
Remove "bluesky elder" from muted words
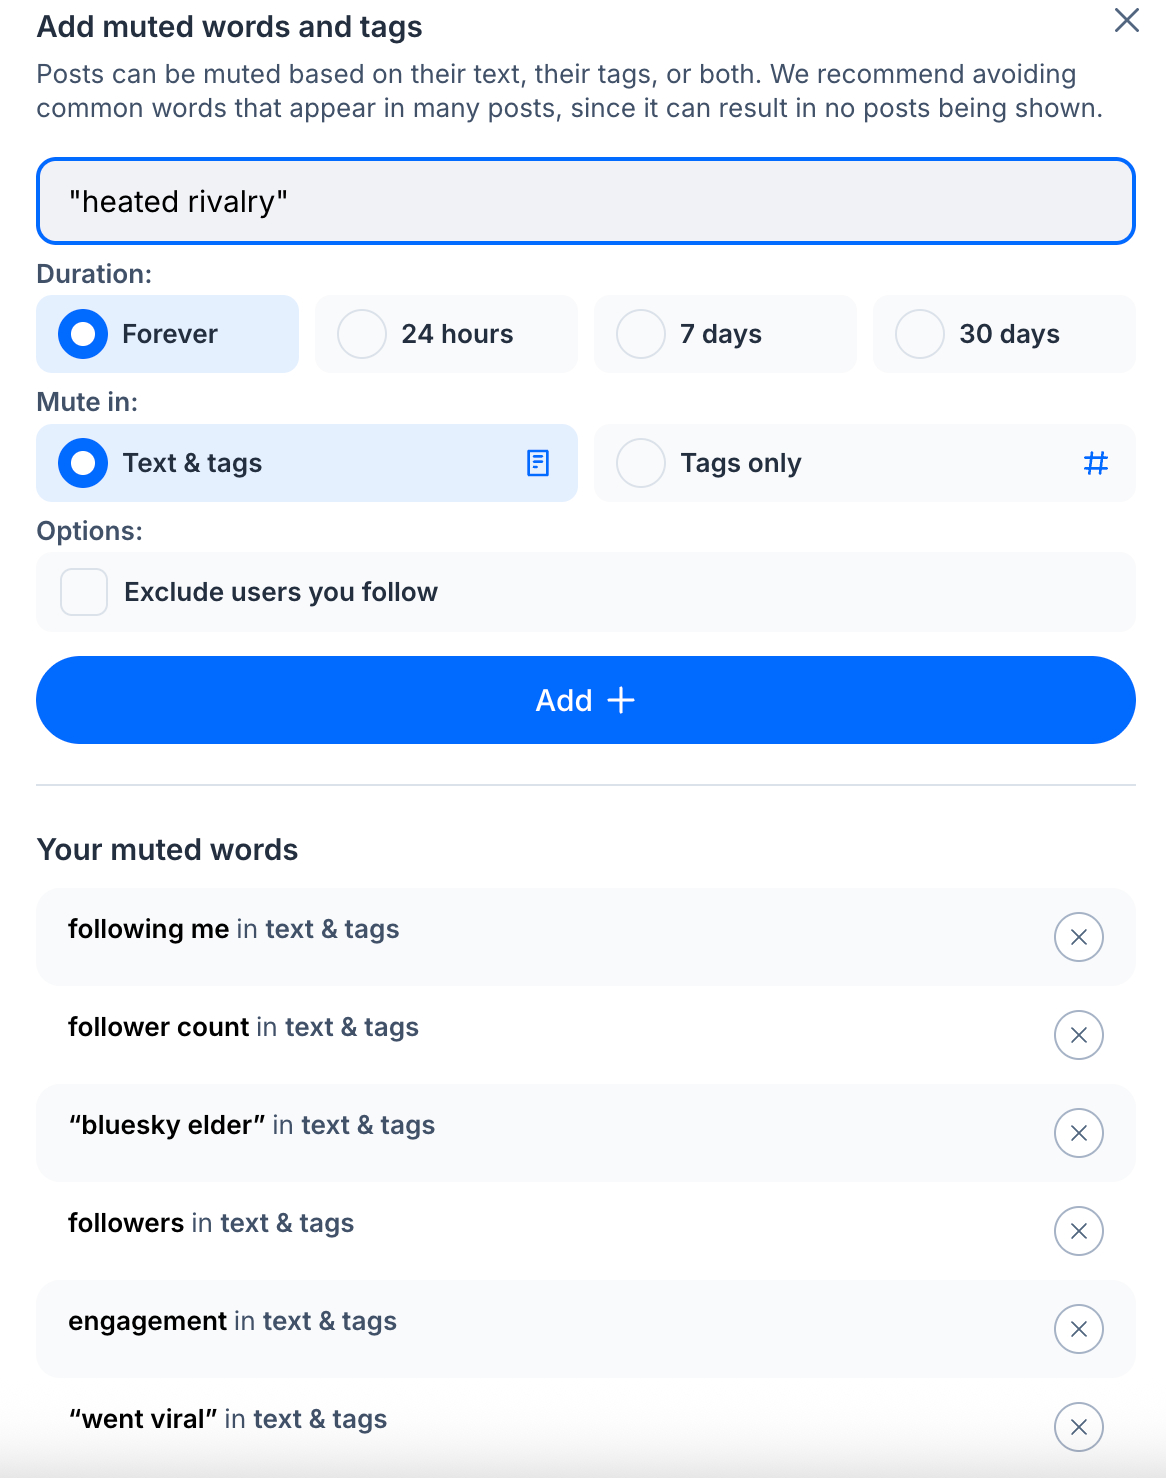tap(1078, 1133)
